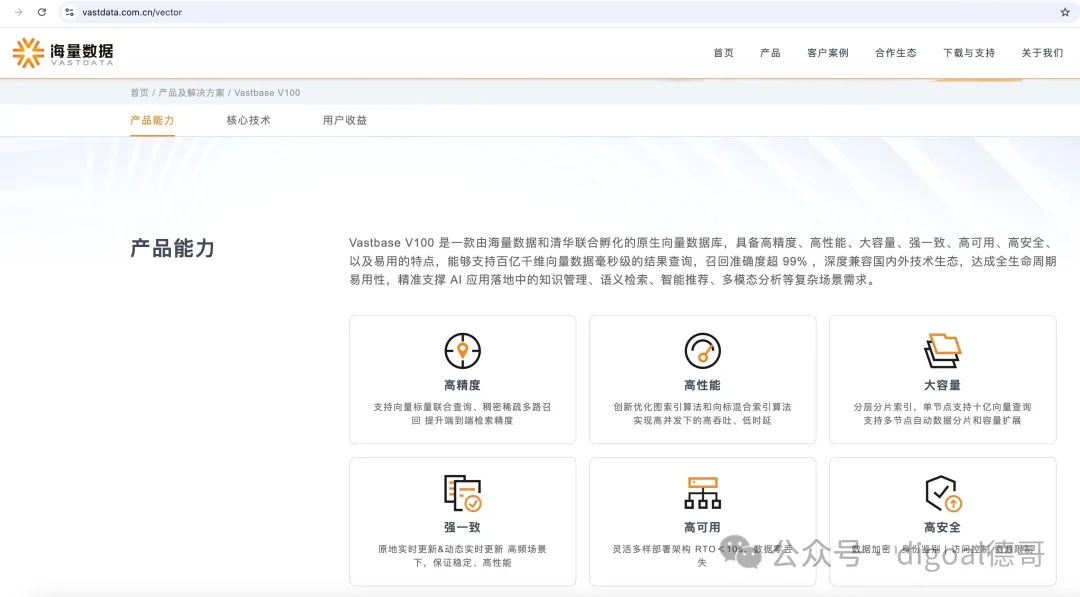
Task: Bookmark this page with the star icon
Action: (x=1065, y=12)
